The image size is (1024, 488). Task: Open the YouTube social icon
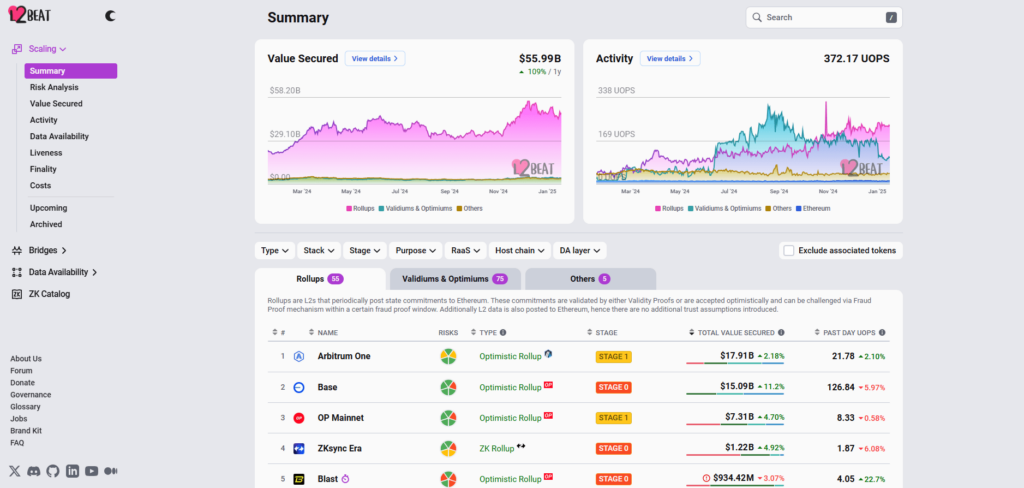[x=91, y=470]
